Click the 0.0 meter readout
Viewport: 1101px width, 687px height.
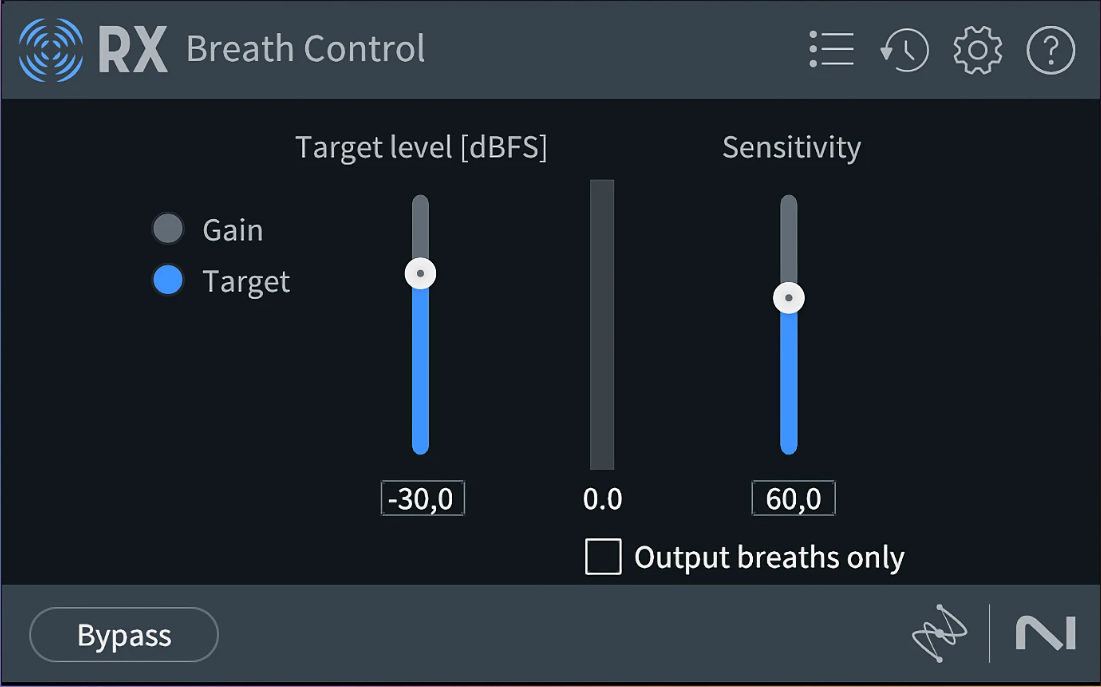point(602,499)
